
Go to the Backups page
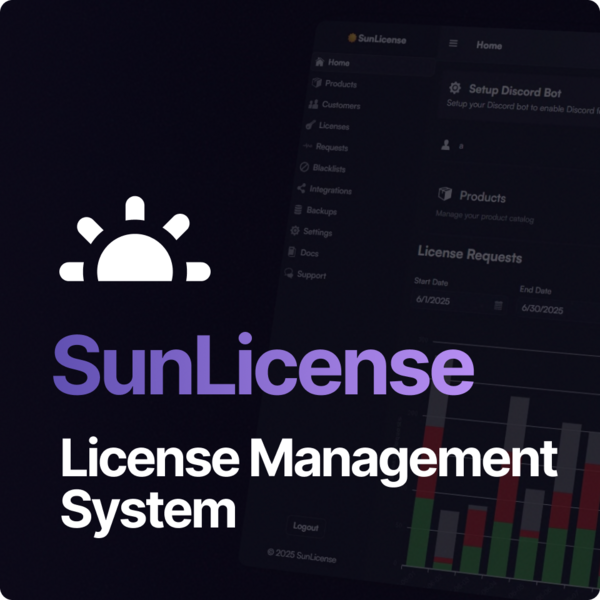[315, 210]
